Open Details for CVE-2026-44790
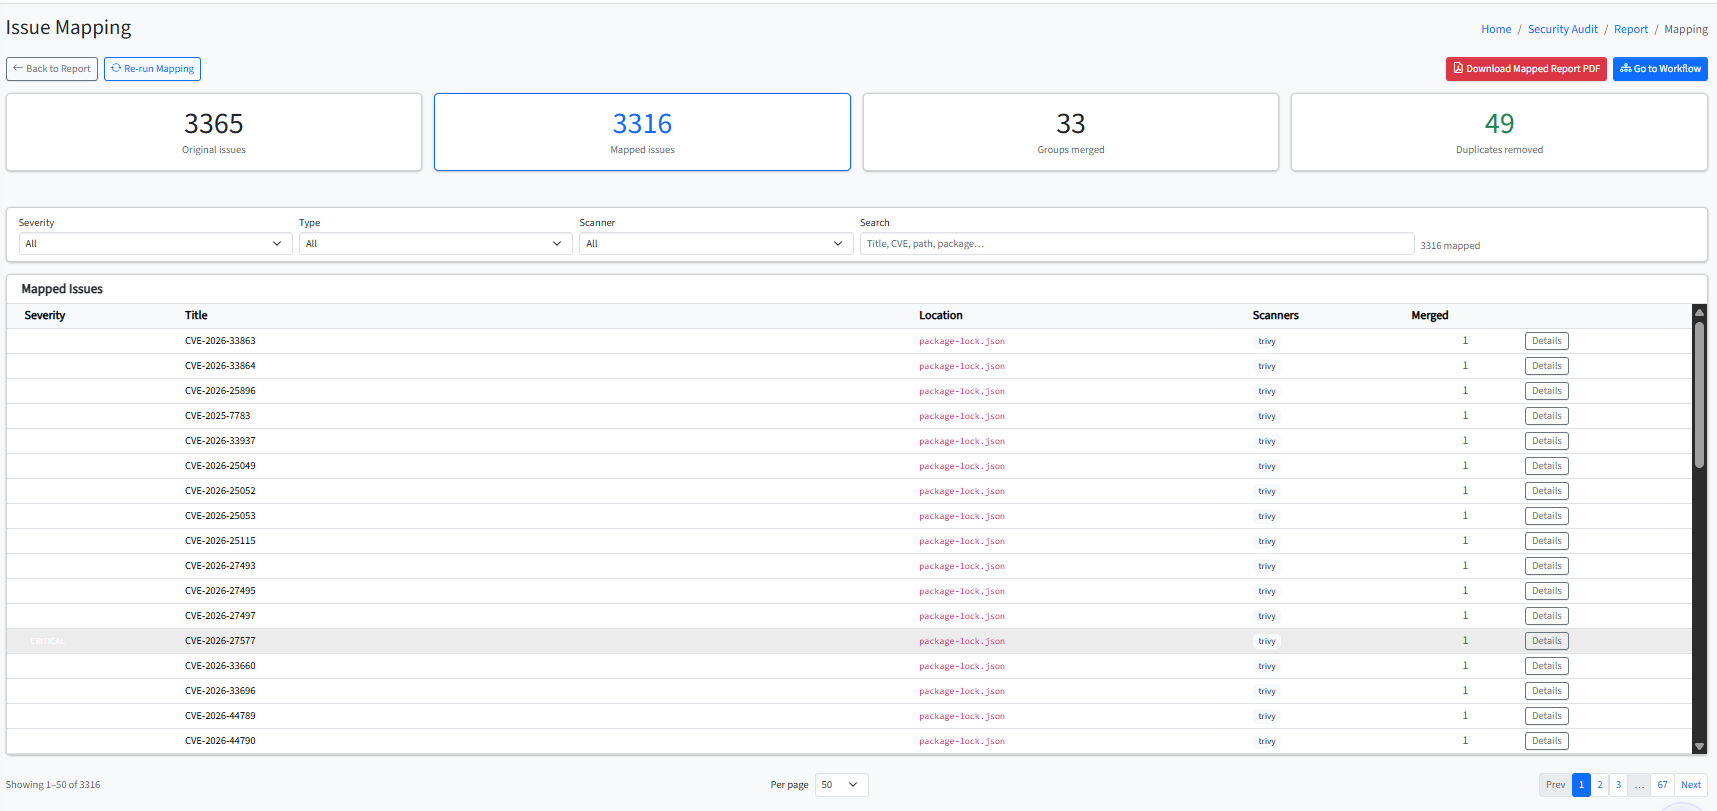 click(x=1547, y=741)
